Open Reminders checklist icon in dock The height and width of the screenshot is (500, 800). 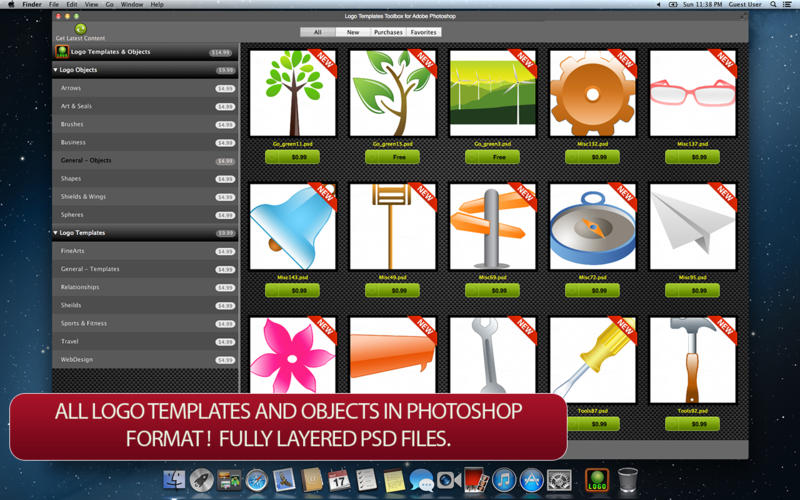tap(366, 480)
